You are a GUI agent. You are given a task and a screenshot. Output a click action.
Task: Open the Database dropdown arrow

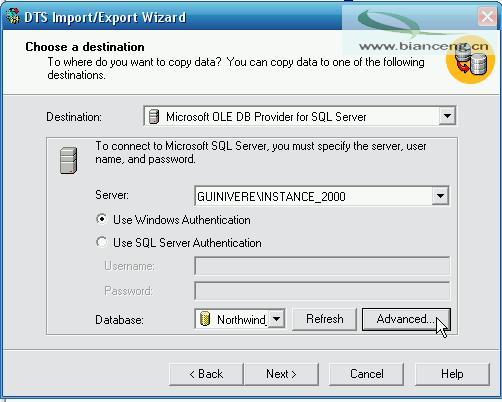[x=276, y=319]
